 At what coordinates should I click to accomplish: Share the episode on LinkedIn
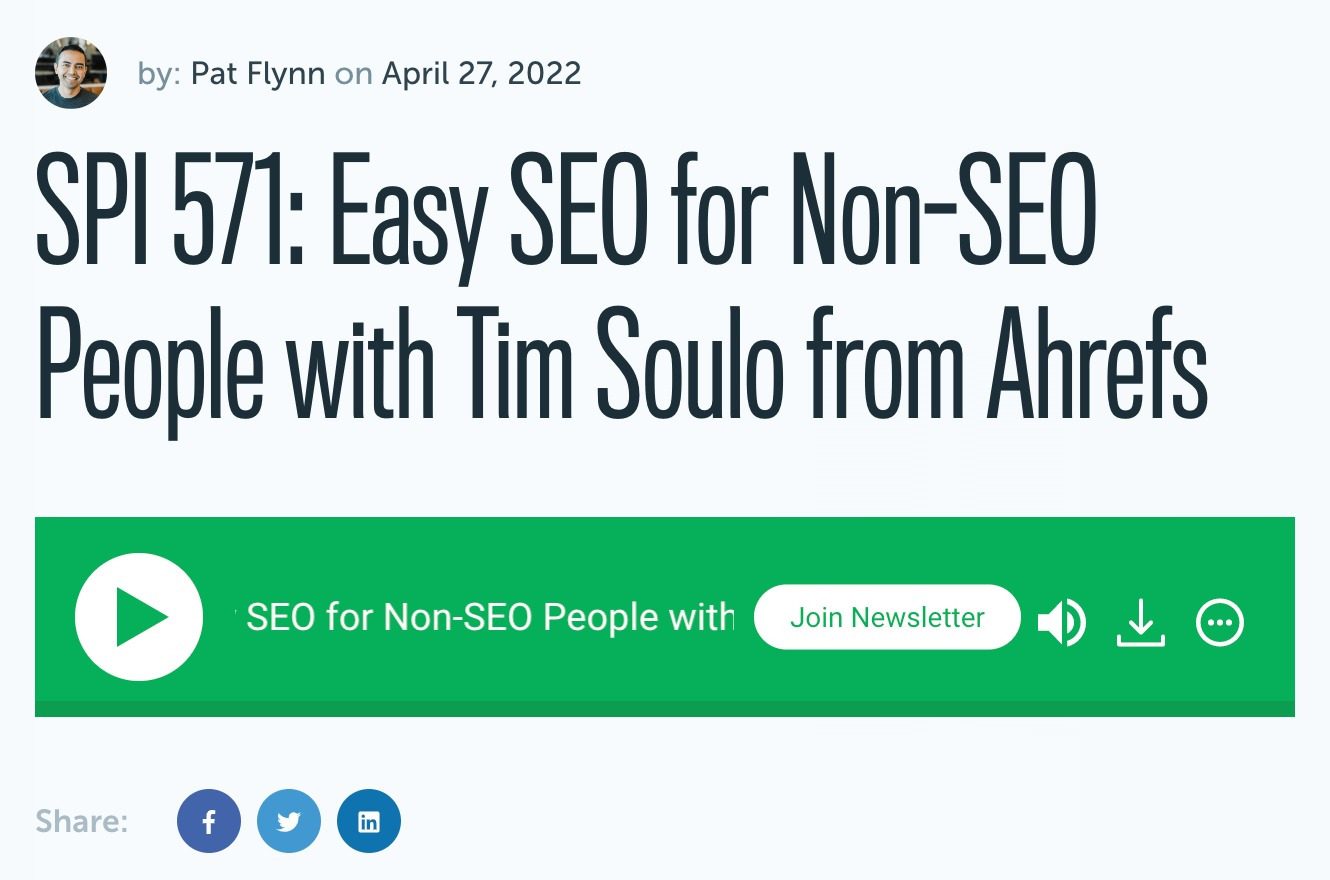369,821
